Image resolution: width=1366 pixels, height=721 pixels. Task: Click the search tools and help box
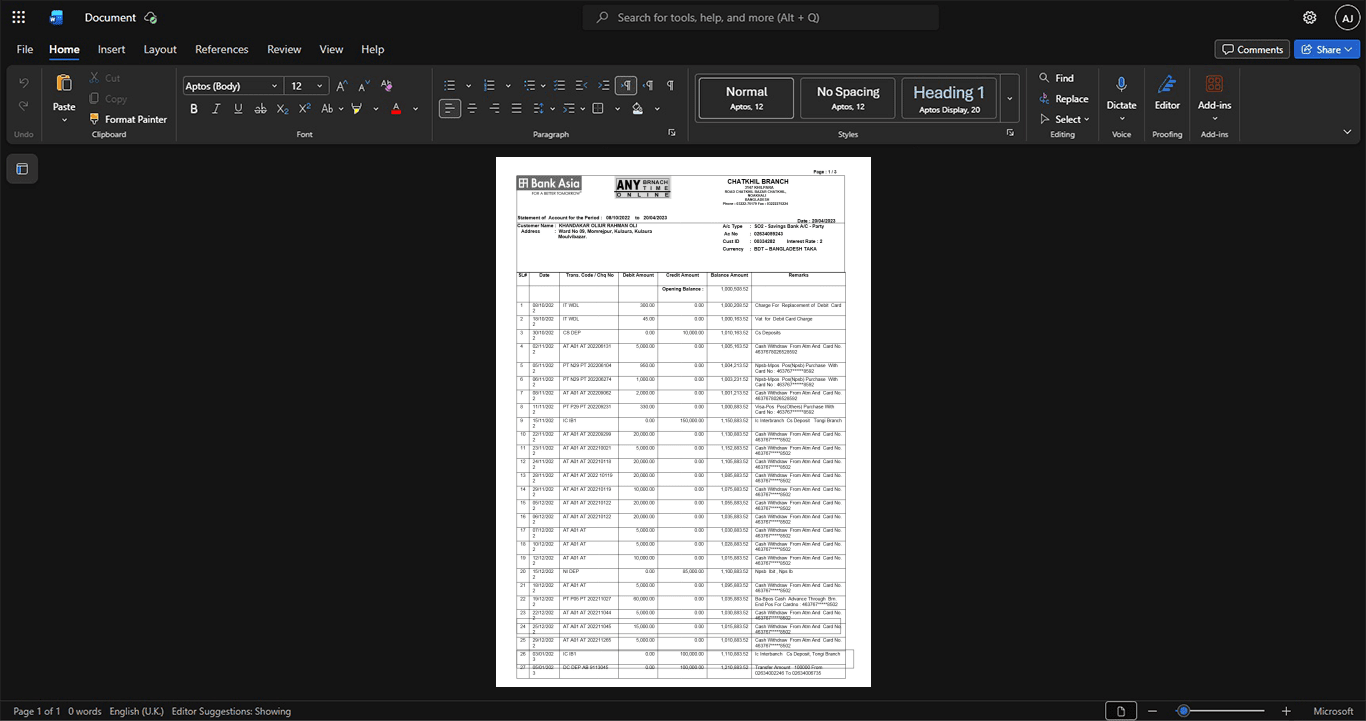pos(761,17)
